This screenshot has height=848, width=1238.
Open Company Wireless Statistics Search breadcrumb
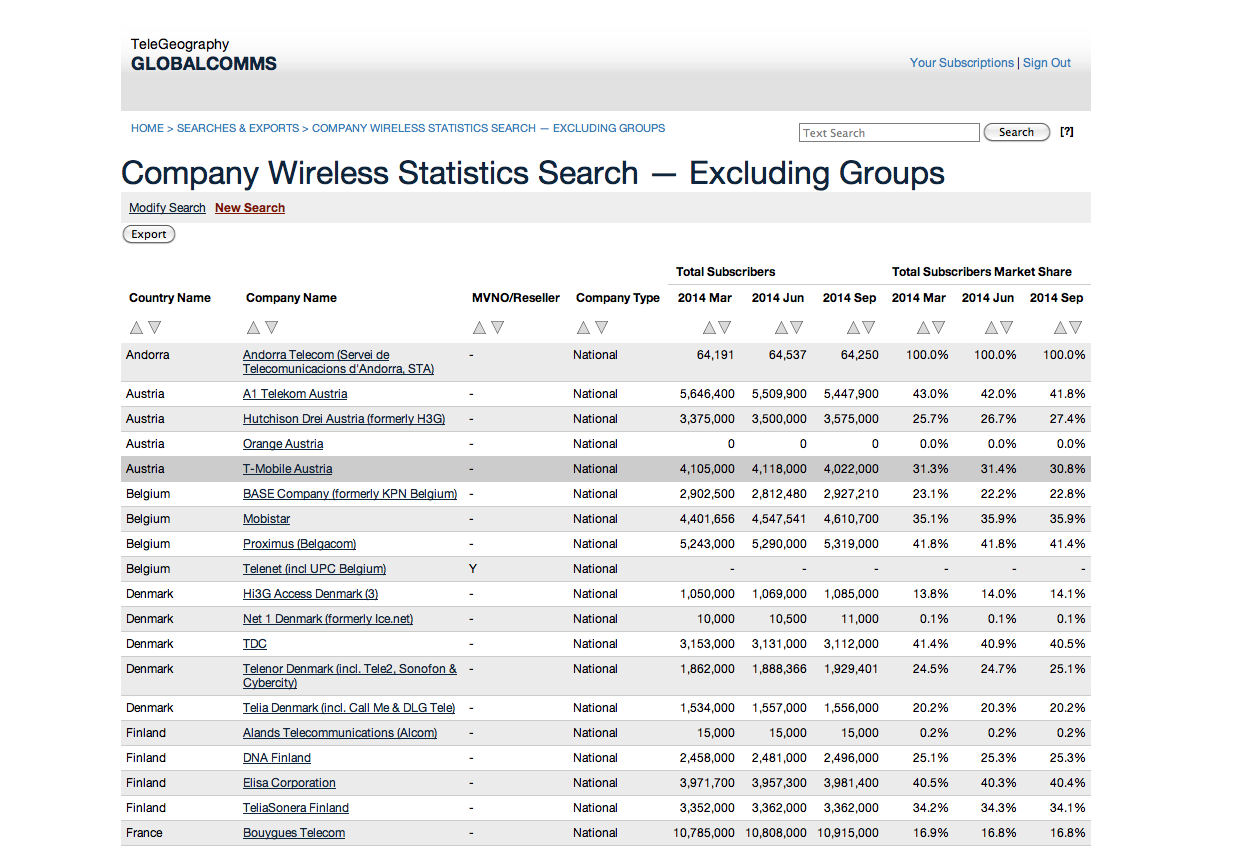(489, 128)
